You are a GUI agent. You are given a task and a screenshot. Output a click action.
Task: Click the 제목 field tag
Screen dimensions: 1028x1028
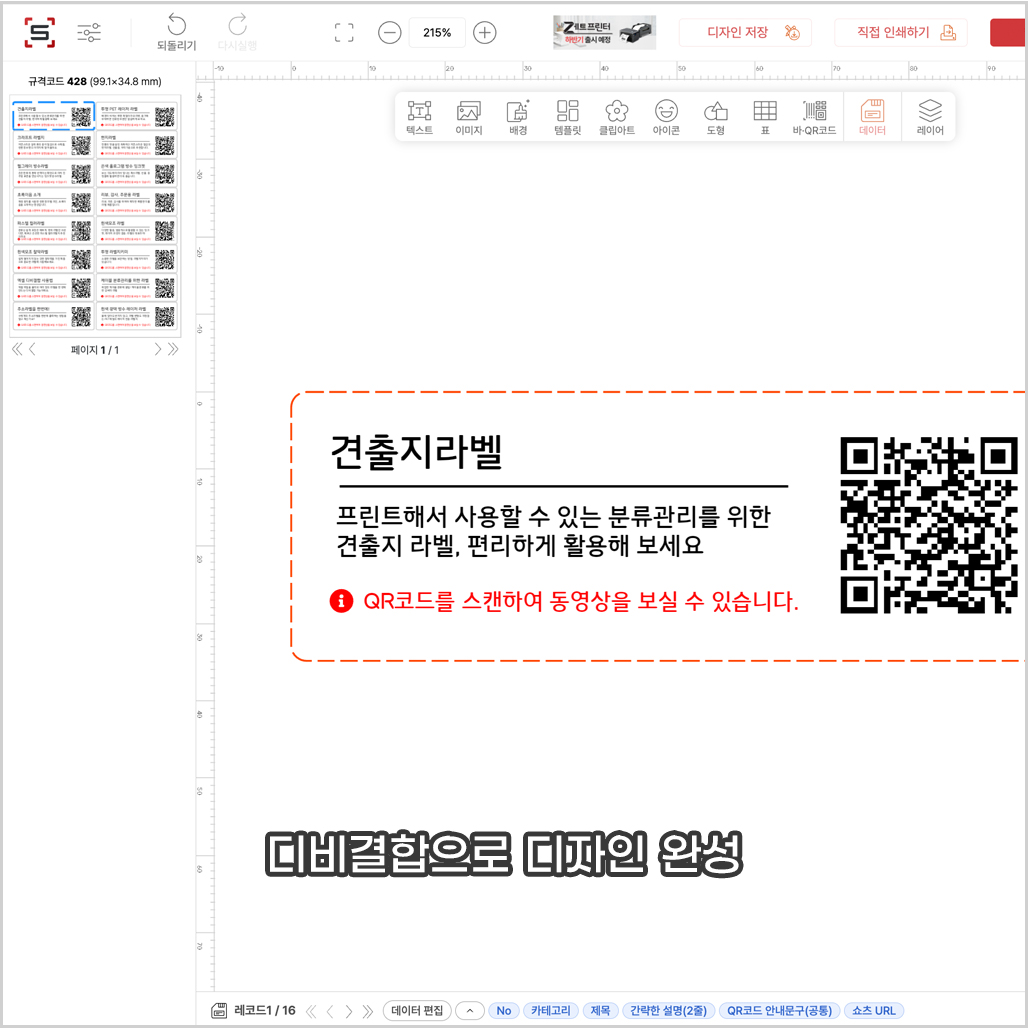[600, 1010]
